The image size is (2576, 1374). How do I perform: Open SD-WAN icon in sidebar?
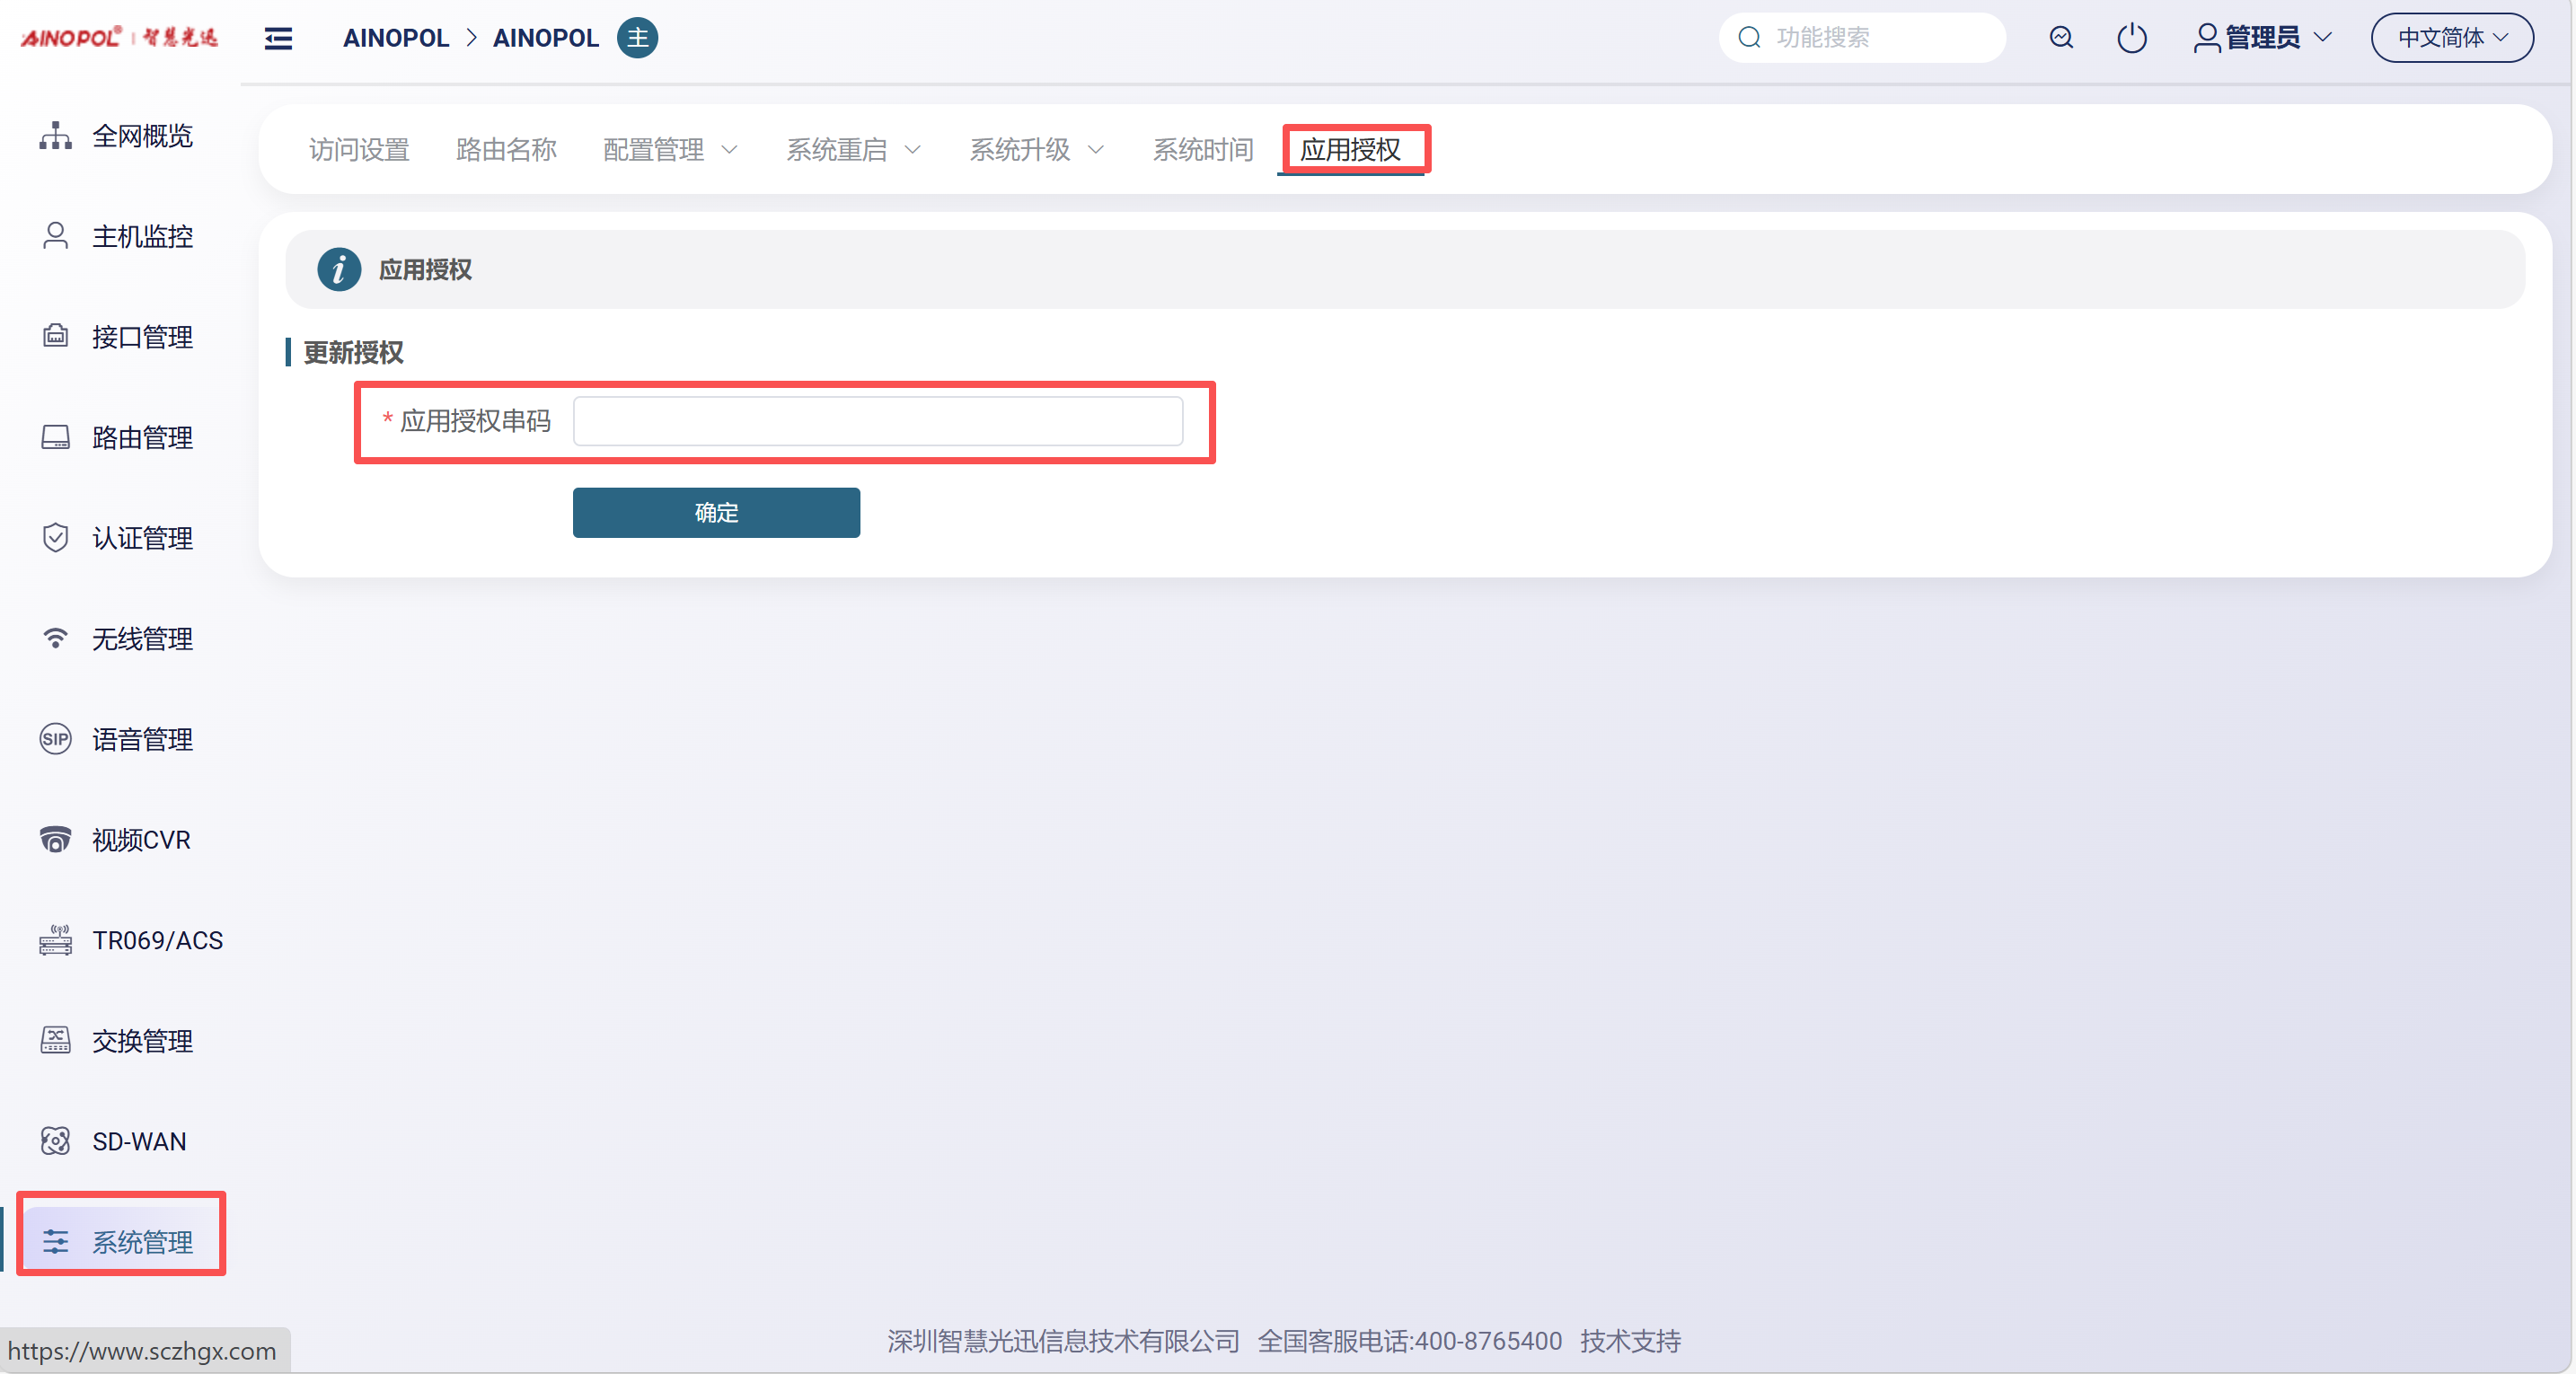(x=55, y=1141)
